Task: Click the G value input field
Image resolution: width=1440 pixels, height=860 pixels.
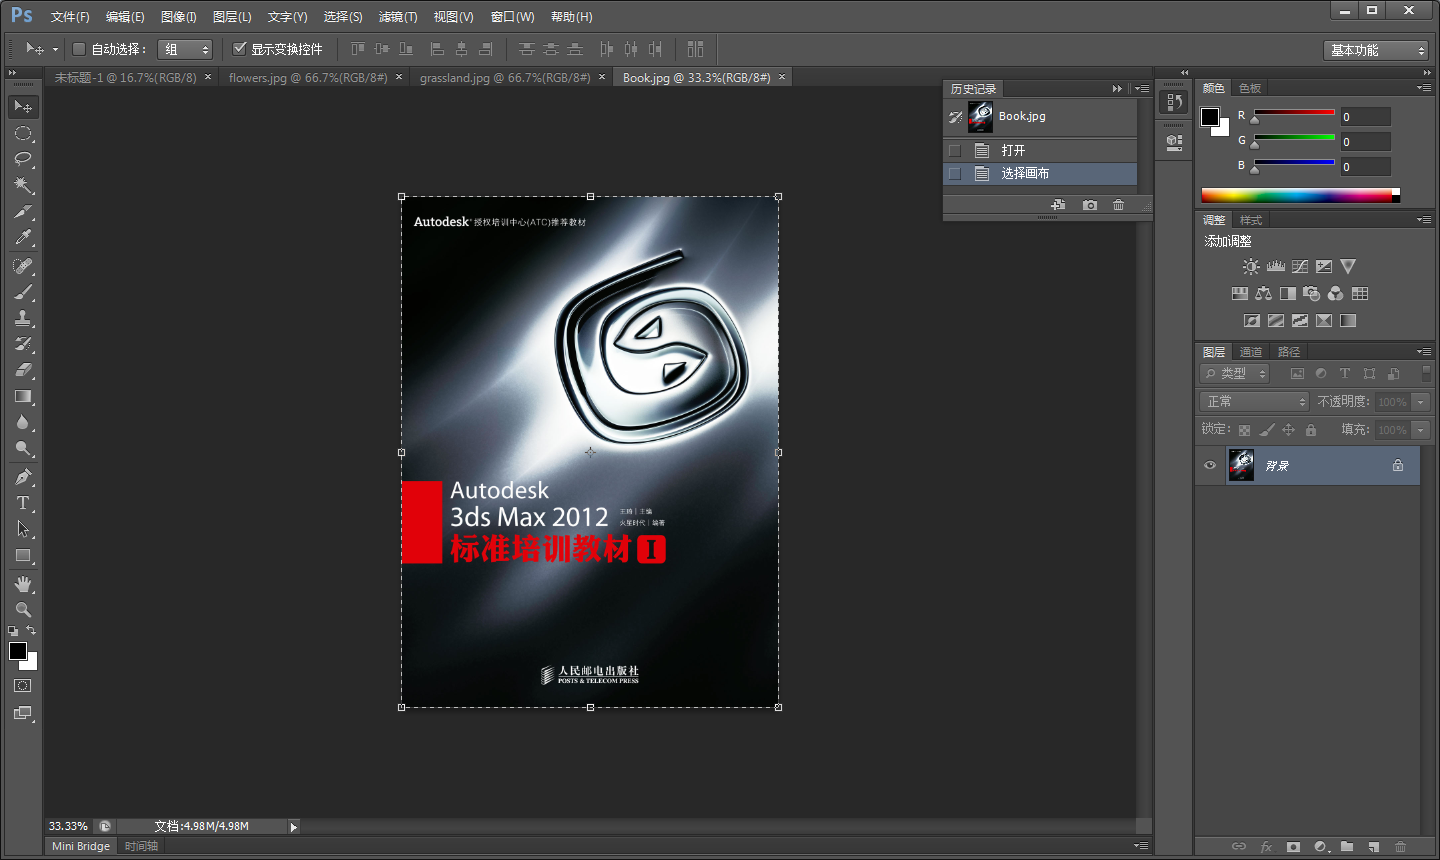Action: (x=1366, y=142)
